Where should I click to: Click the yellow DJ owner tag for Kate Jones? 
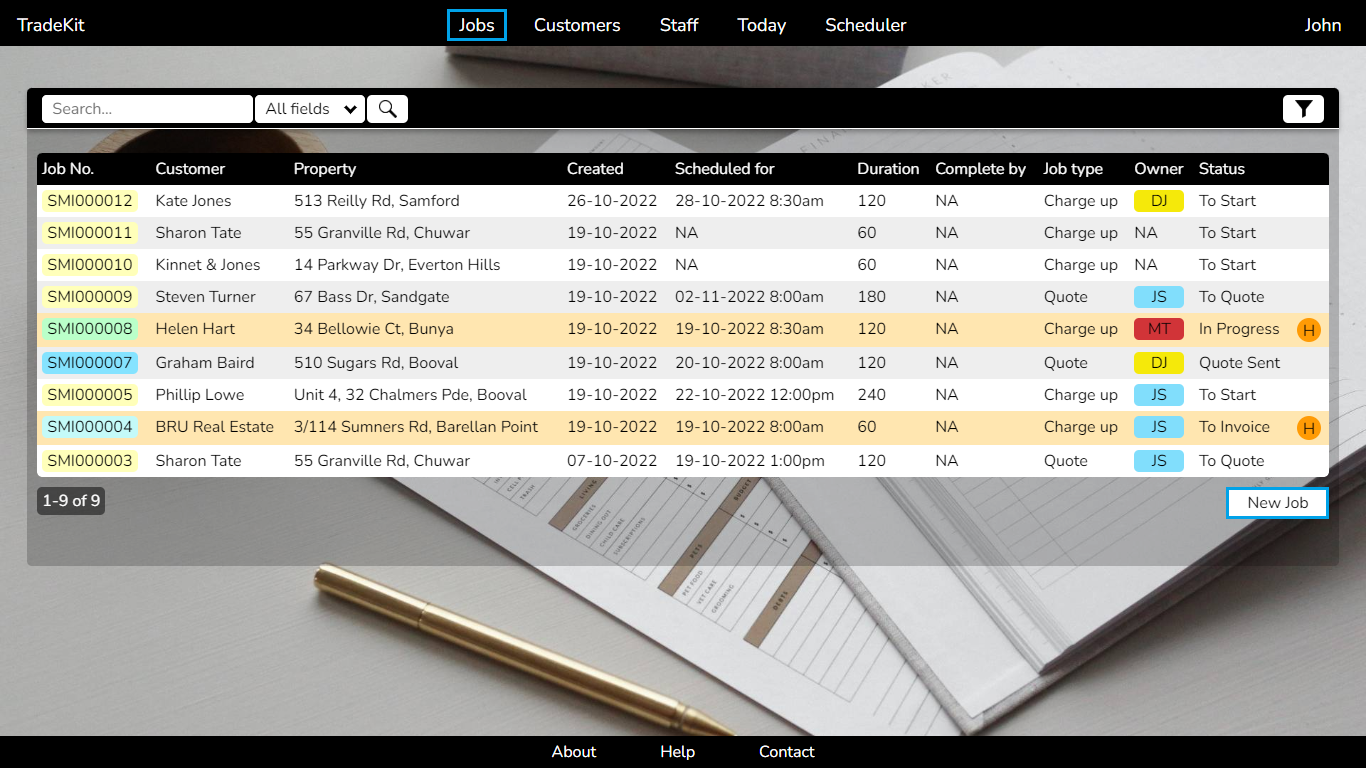coord(1159,201)
